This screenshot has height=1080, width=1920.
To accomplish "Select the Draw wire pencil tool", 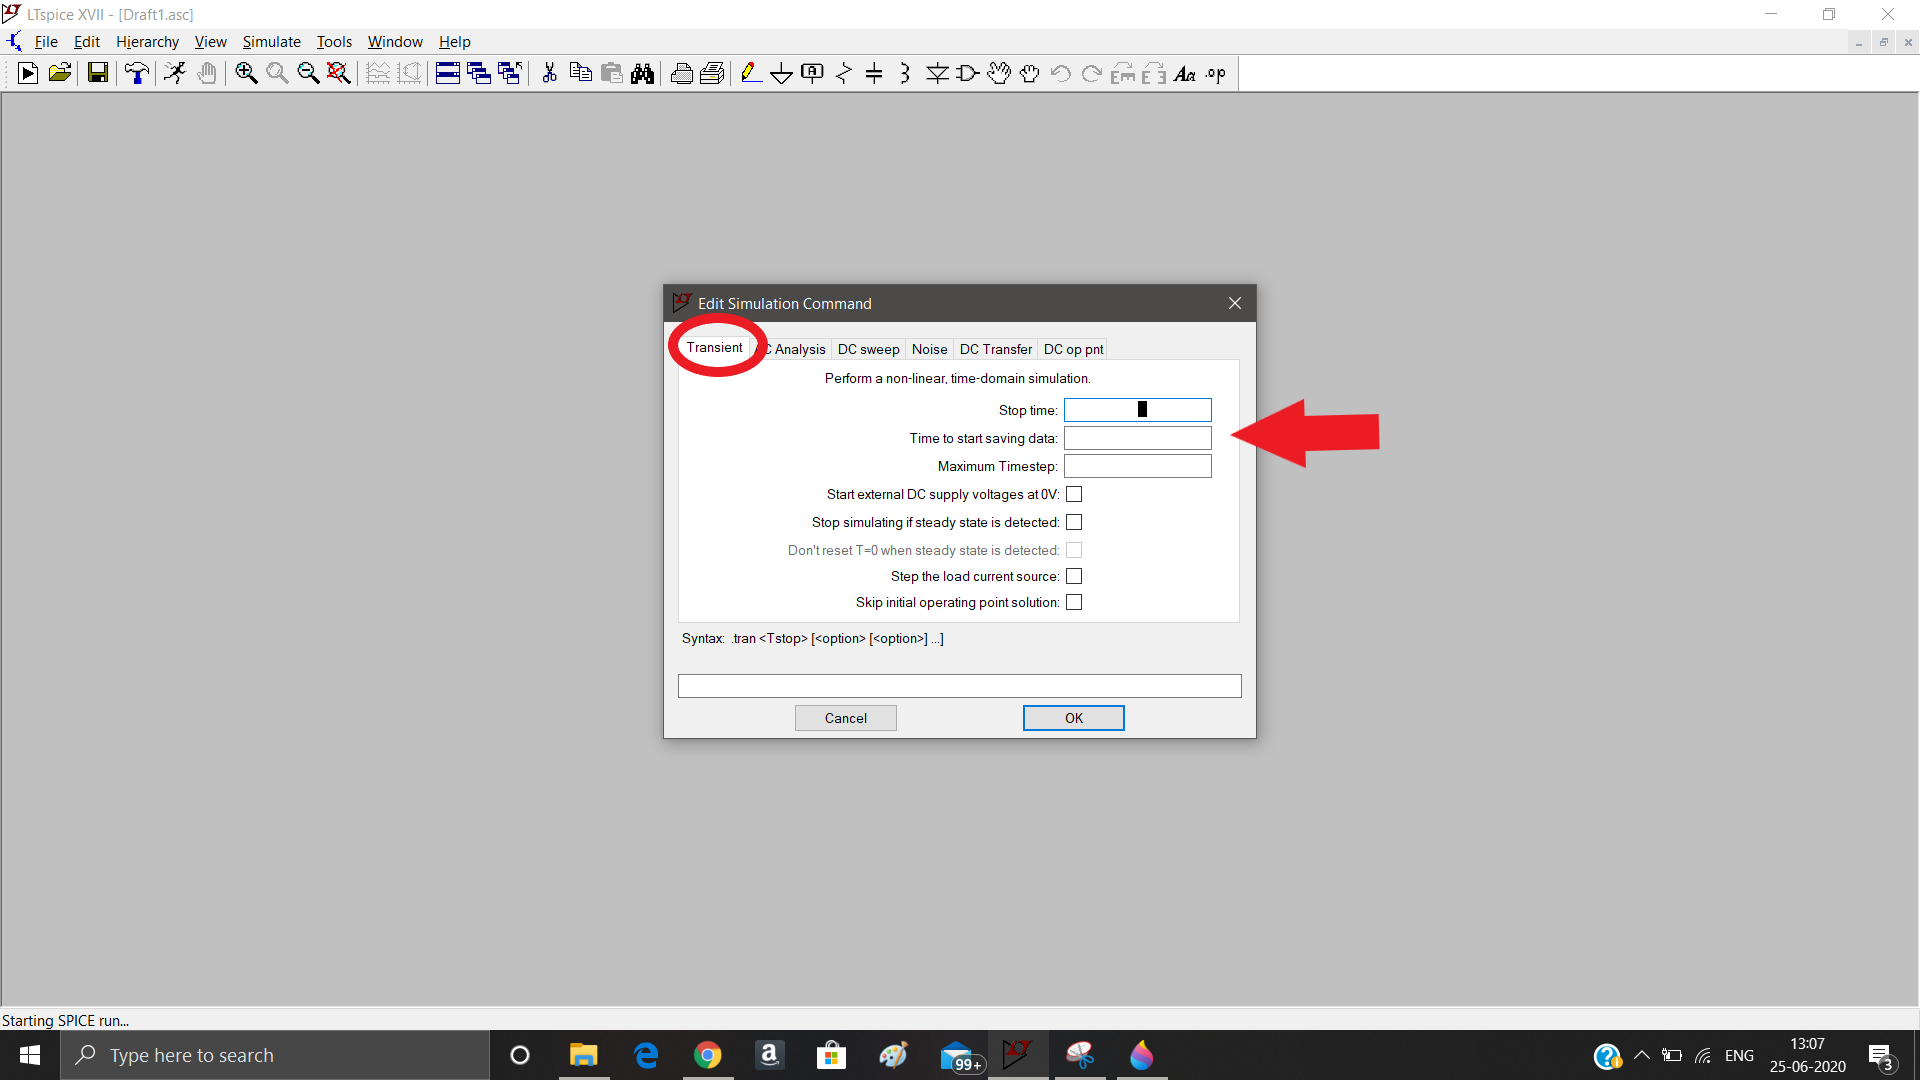I will click(750, 73).
